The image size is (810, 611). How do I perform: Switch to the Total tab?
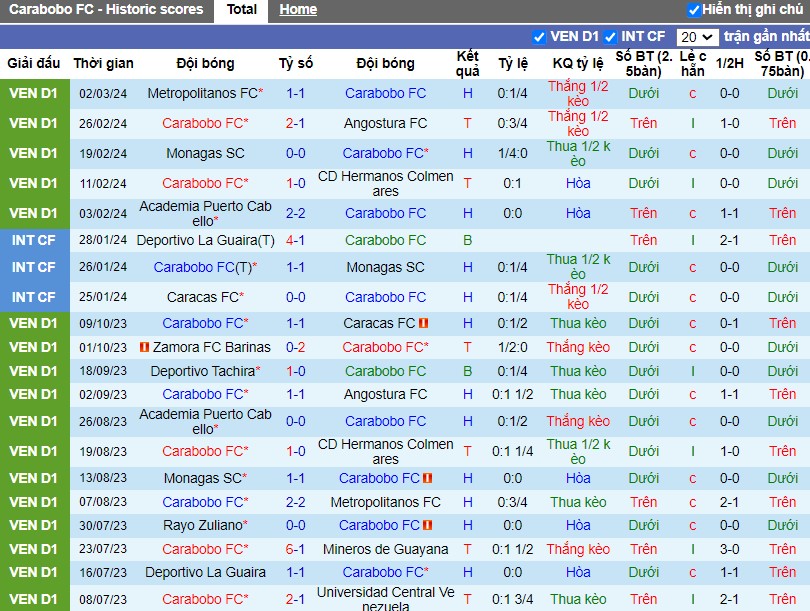(241, 10)
